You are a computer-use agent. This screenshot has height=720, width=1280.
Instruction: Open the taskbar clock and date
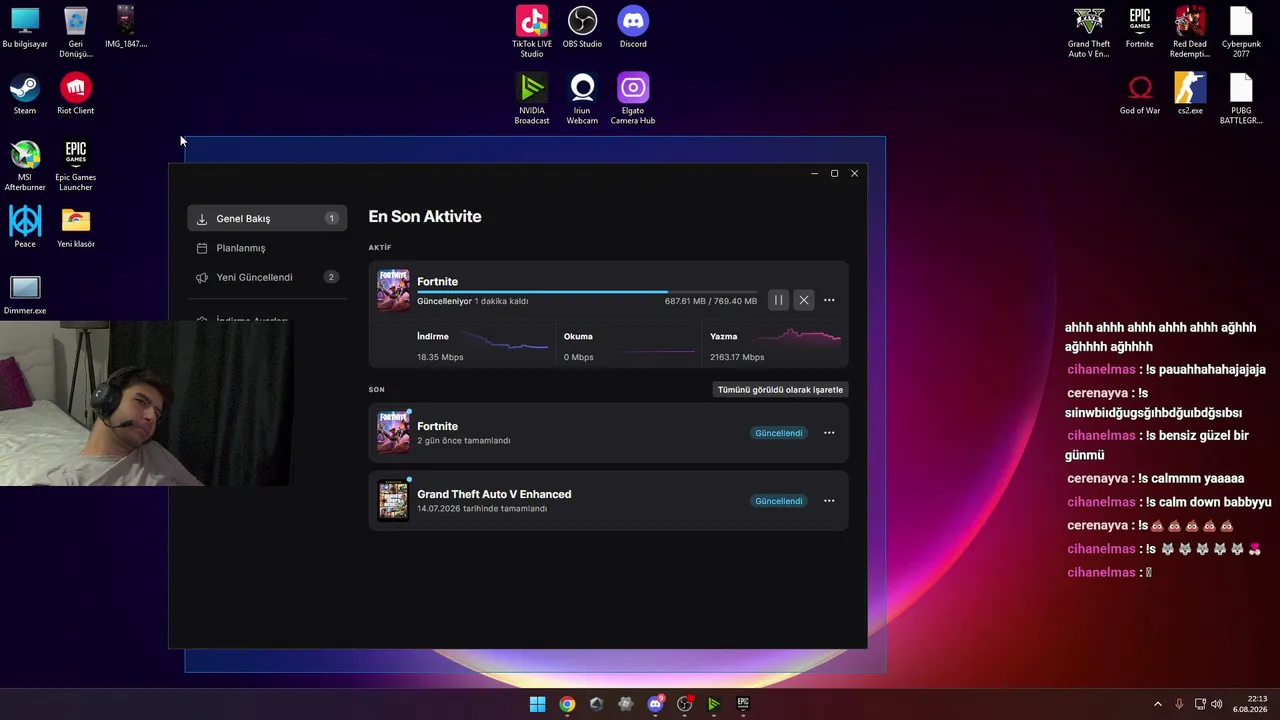pyautogui.click(x=1250, y=704)
